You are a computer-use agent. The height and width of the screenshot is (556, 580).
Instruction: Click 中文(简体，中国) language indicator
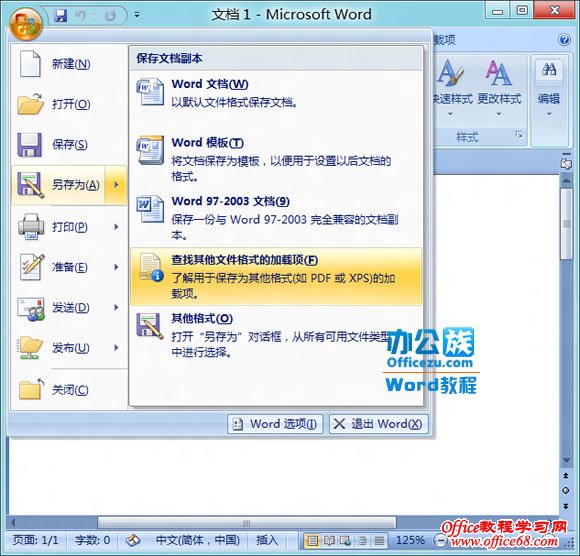point(198,540)
